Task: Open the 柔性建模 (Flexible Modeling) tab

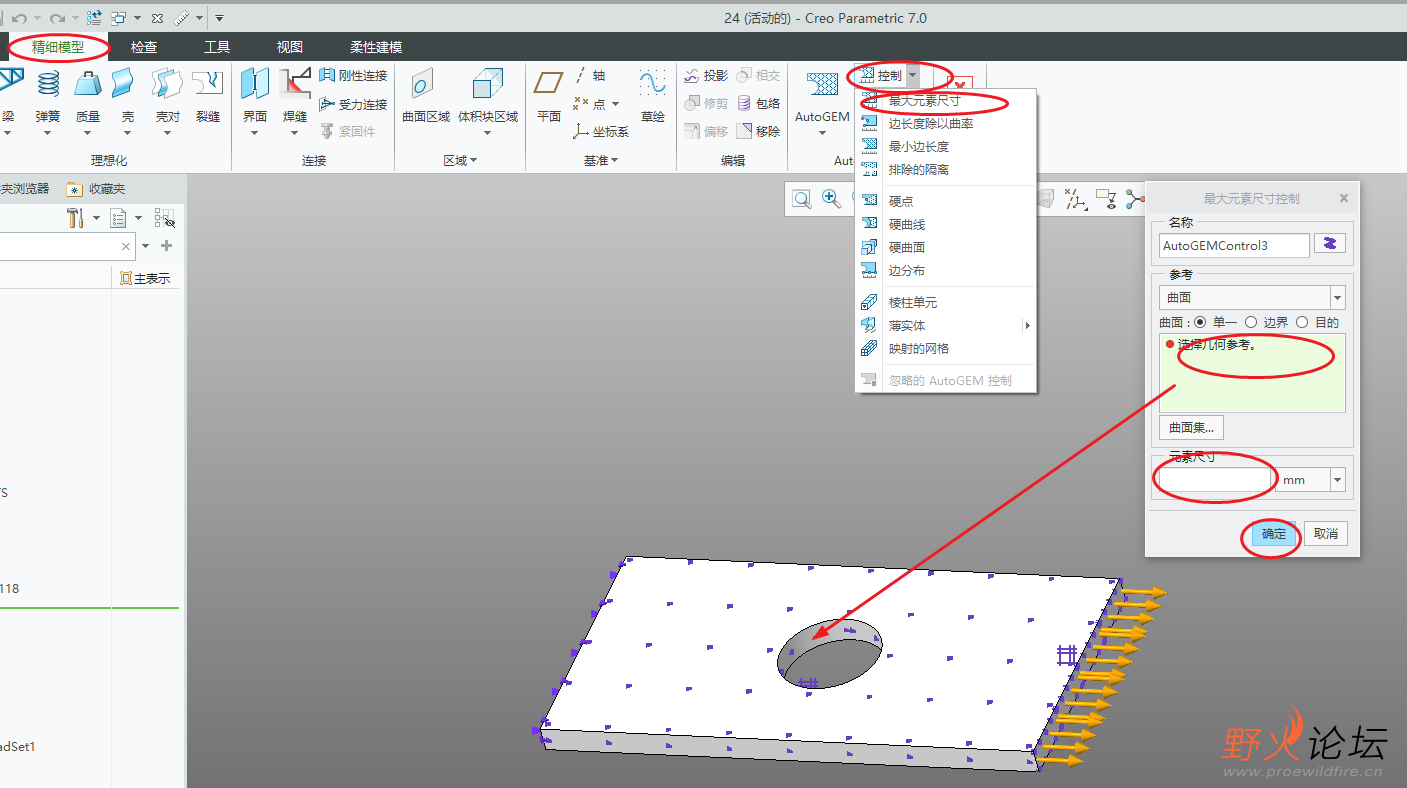Action: click(376, 47)
